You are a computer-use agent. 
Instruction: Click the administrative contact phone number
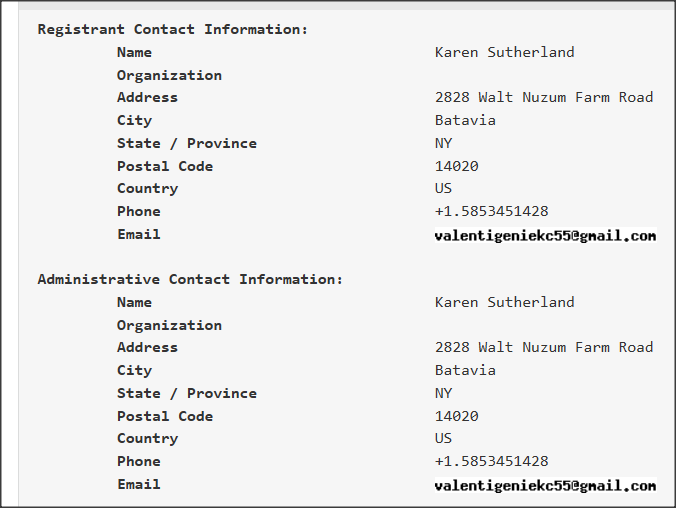coord(491,461)
